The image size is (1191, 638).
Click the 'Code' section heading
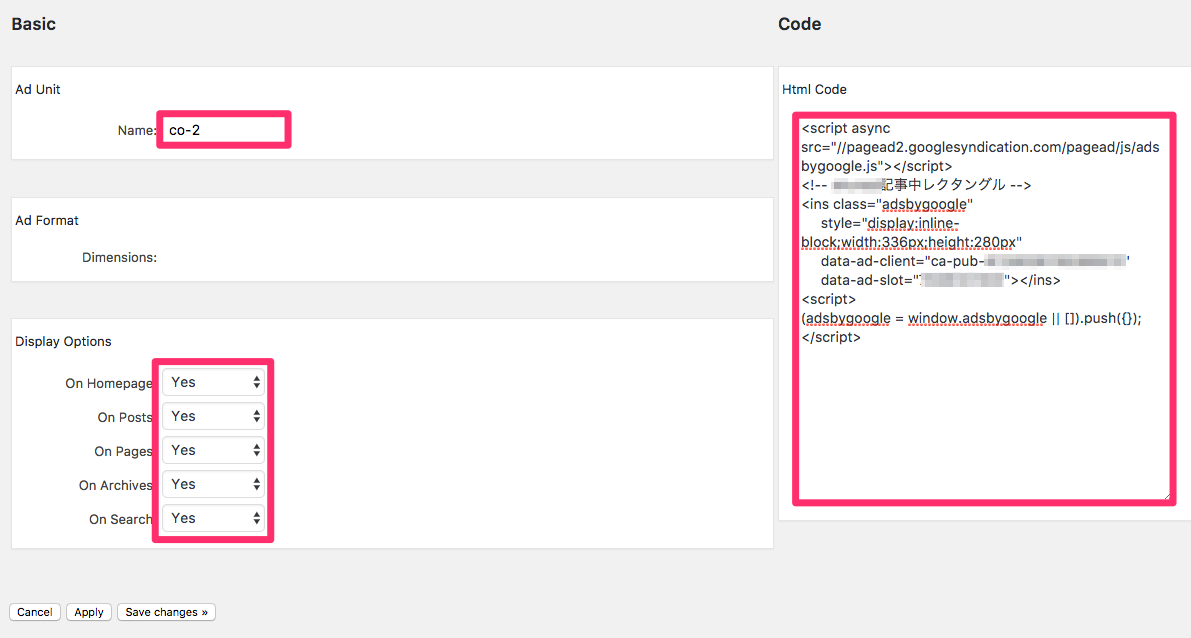pyautogui.click(x=799, y=24)
